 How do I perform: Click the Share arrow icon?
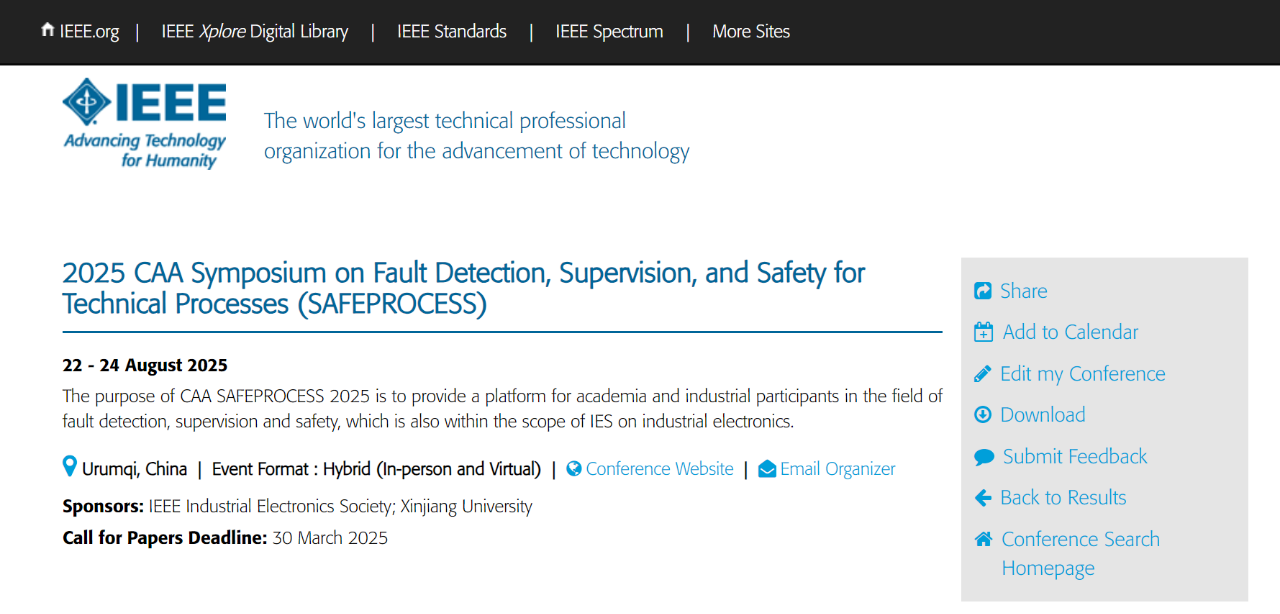click(x=982, y=291)
